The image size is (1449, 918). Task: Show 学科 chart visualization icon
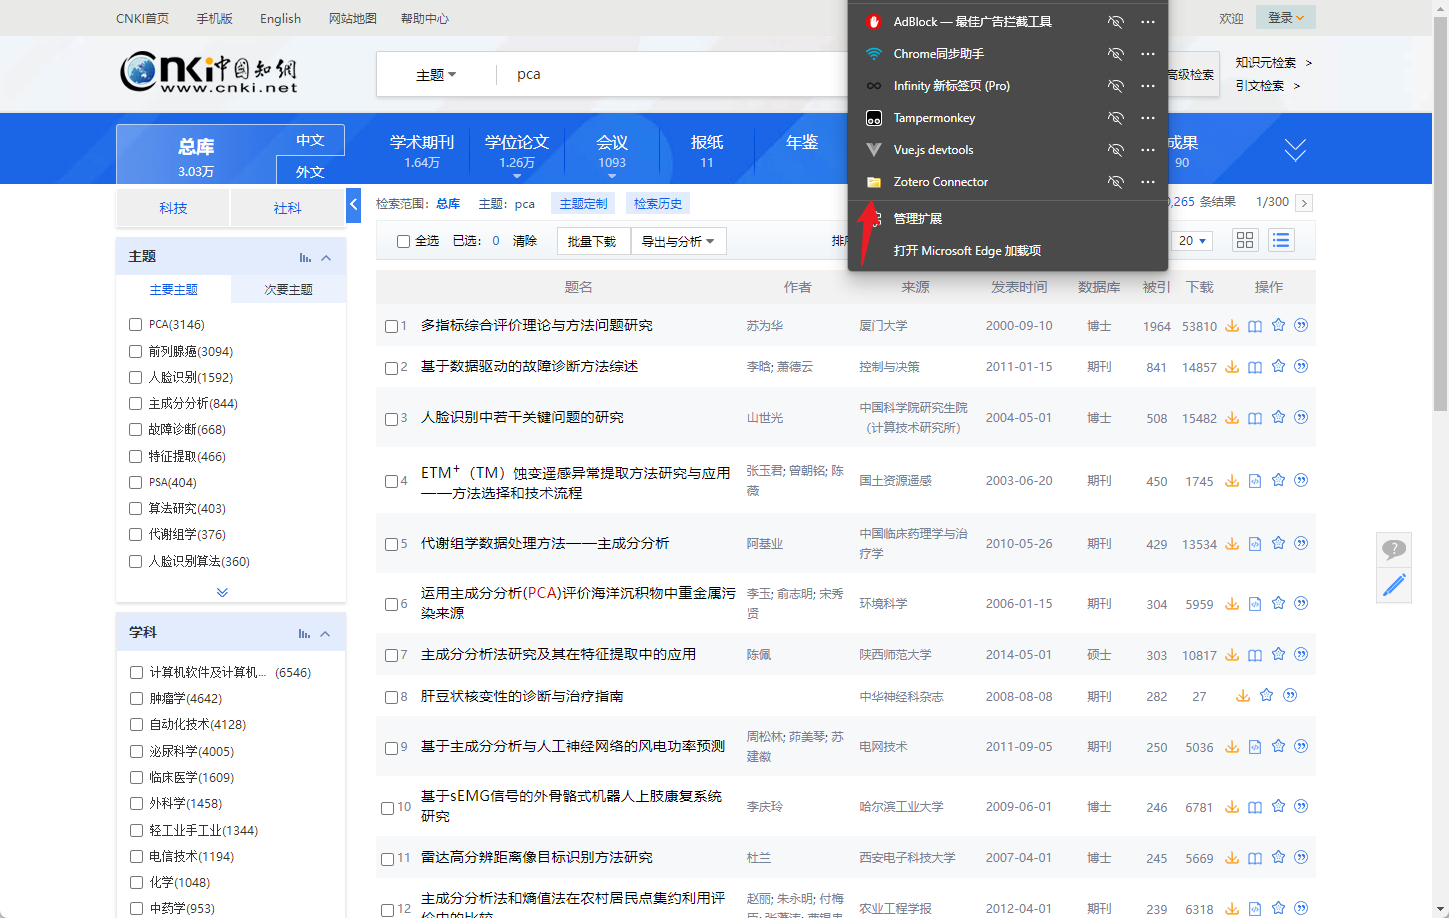tap(304, 634)
